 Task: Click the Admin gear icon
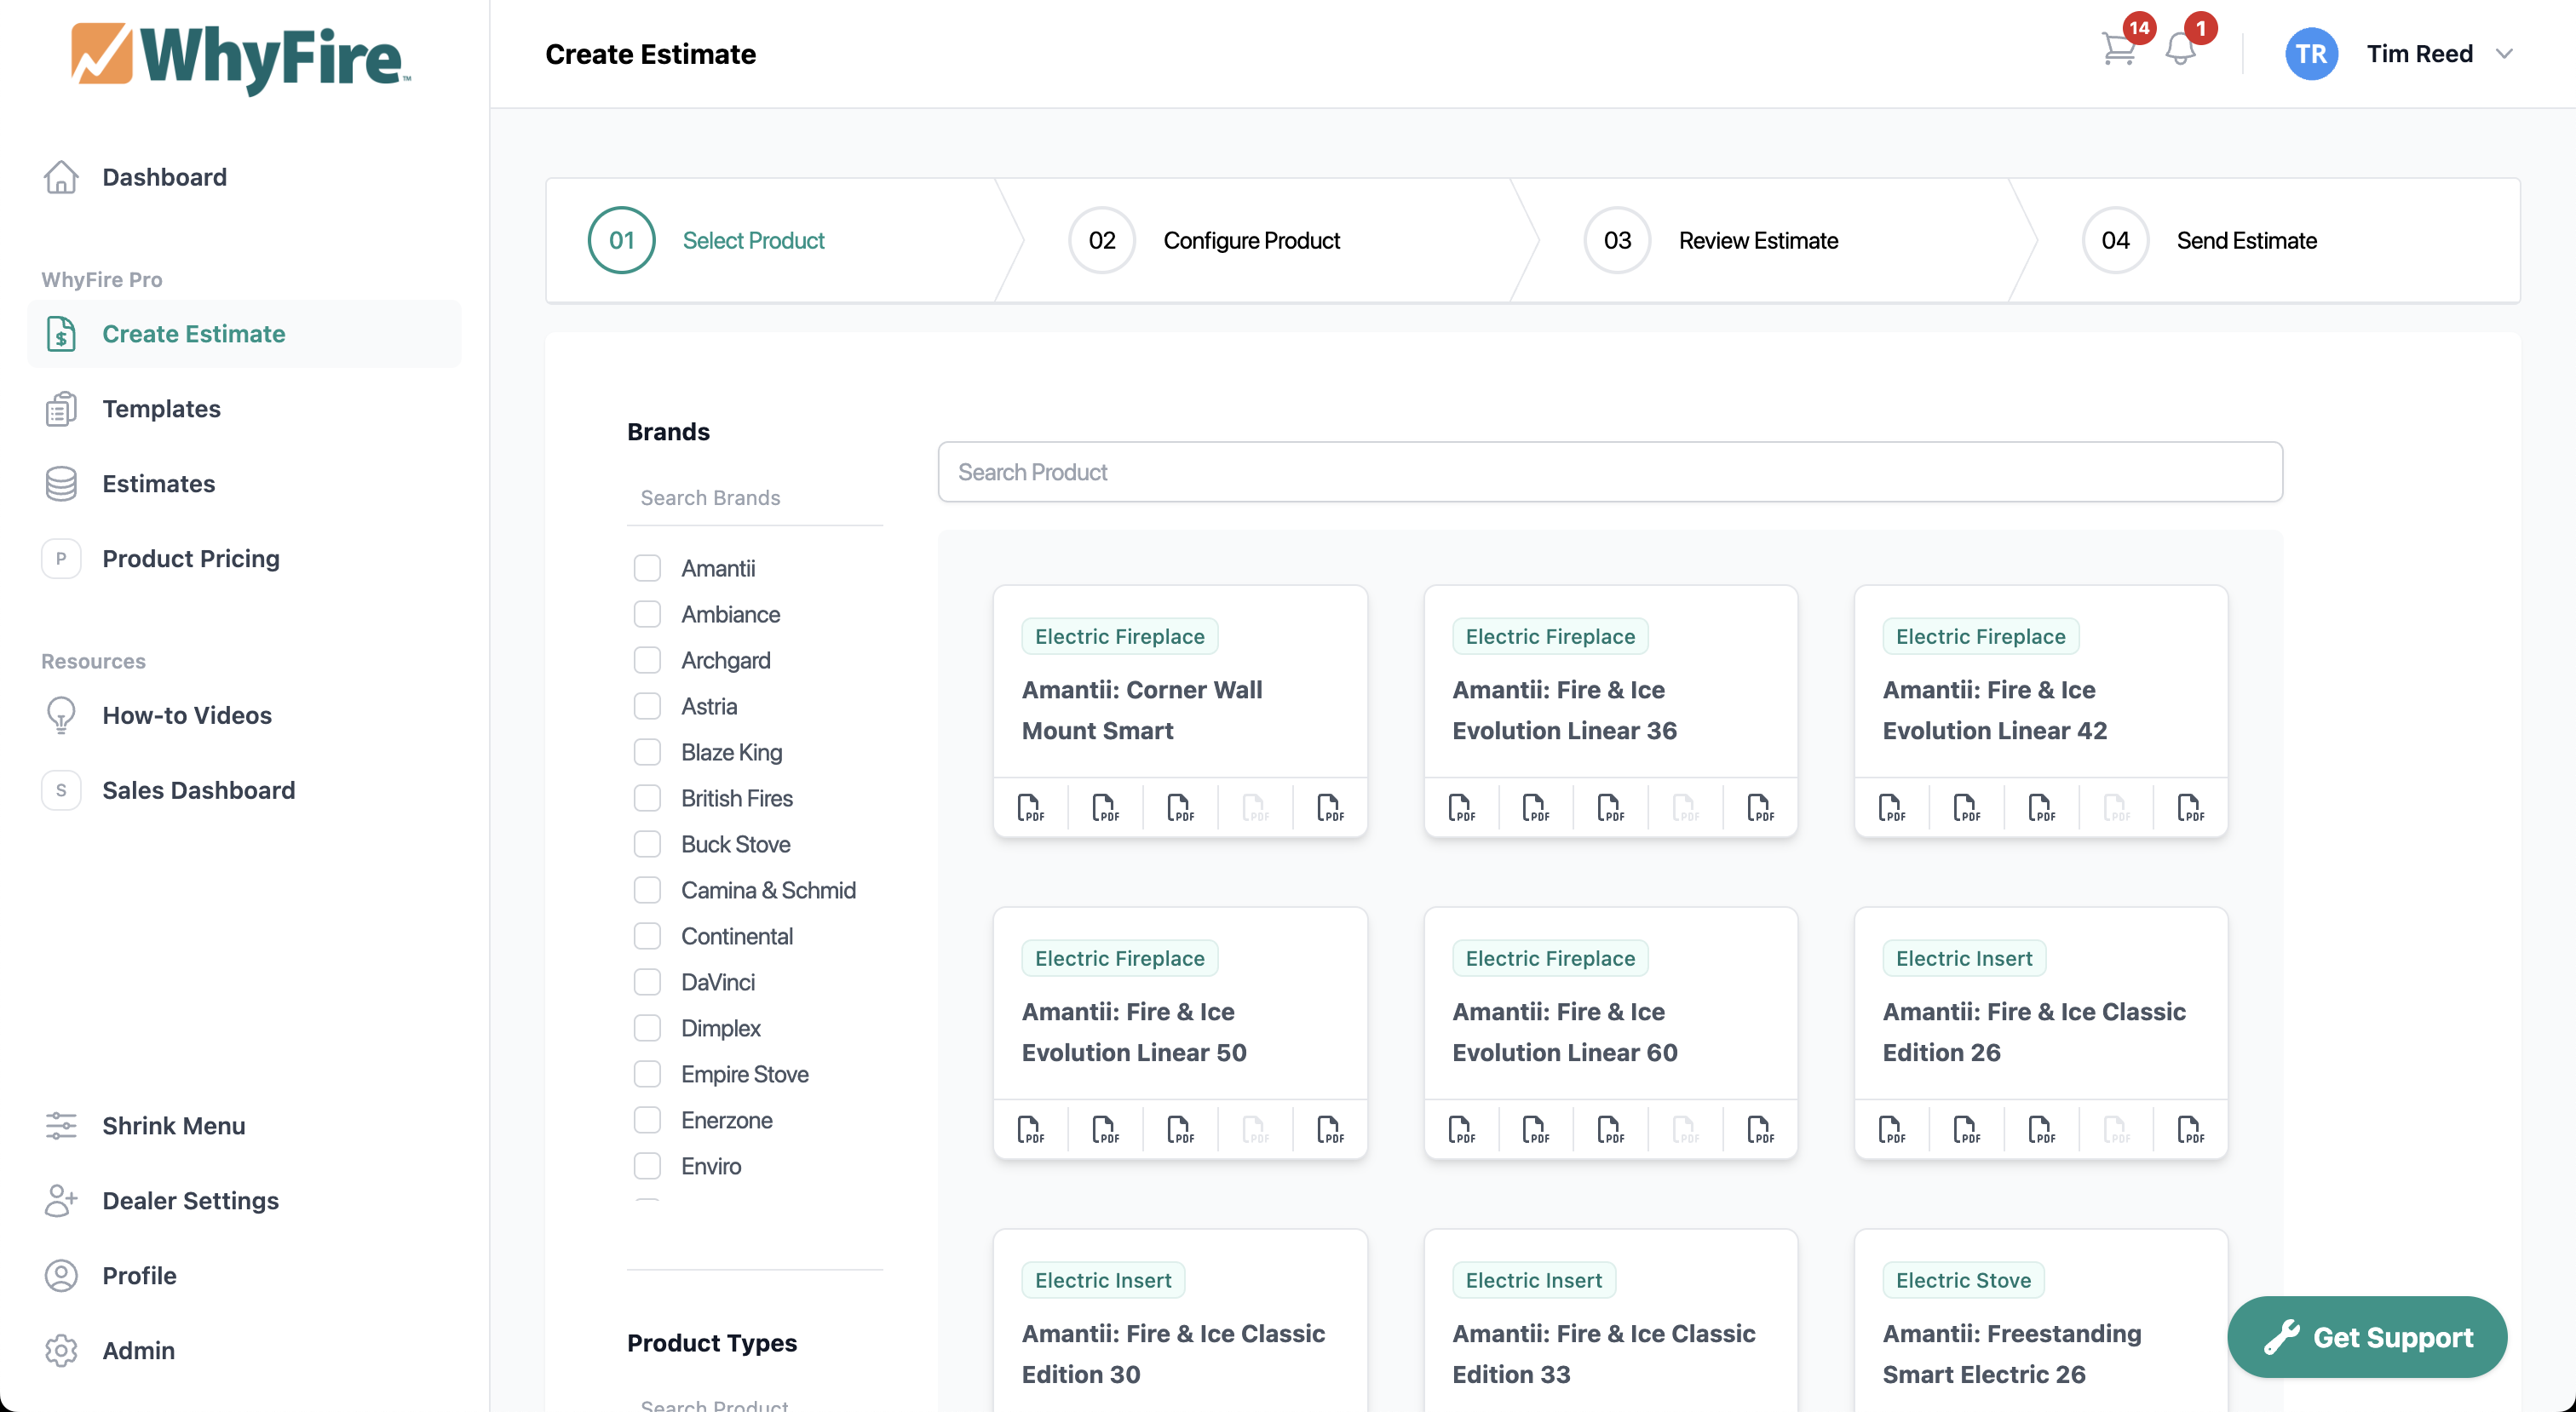[61, 1350]
